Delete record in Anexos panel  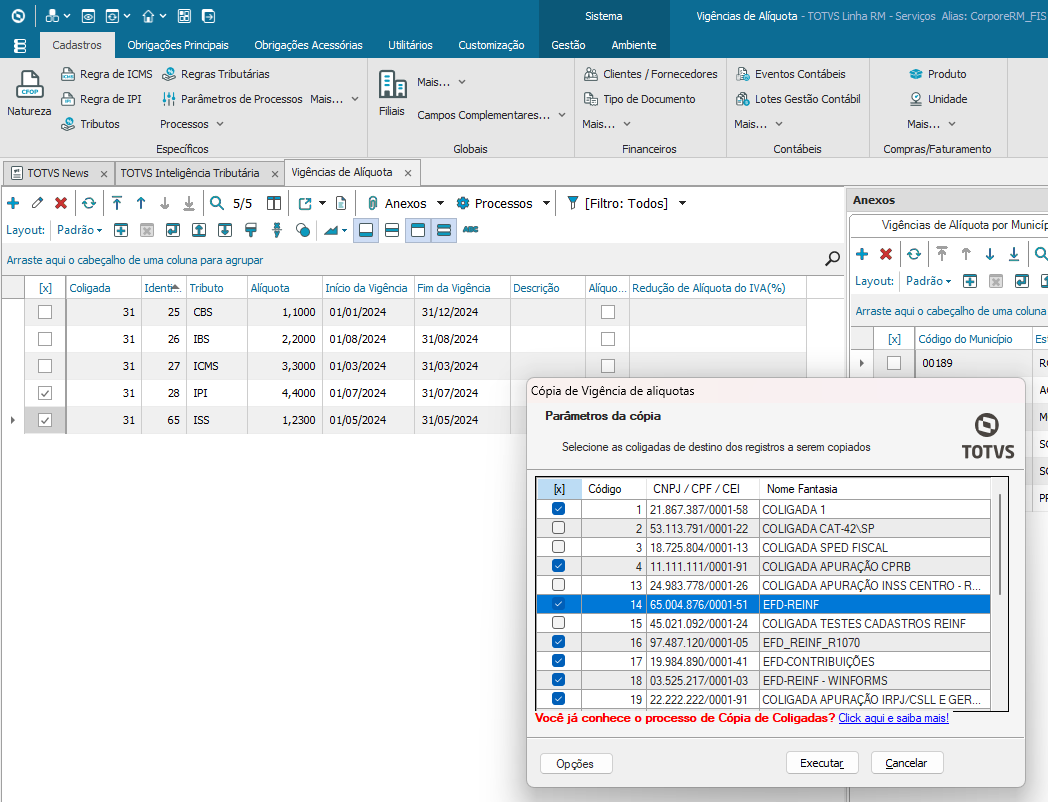886,254
